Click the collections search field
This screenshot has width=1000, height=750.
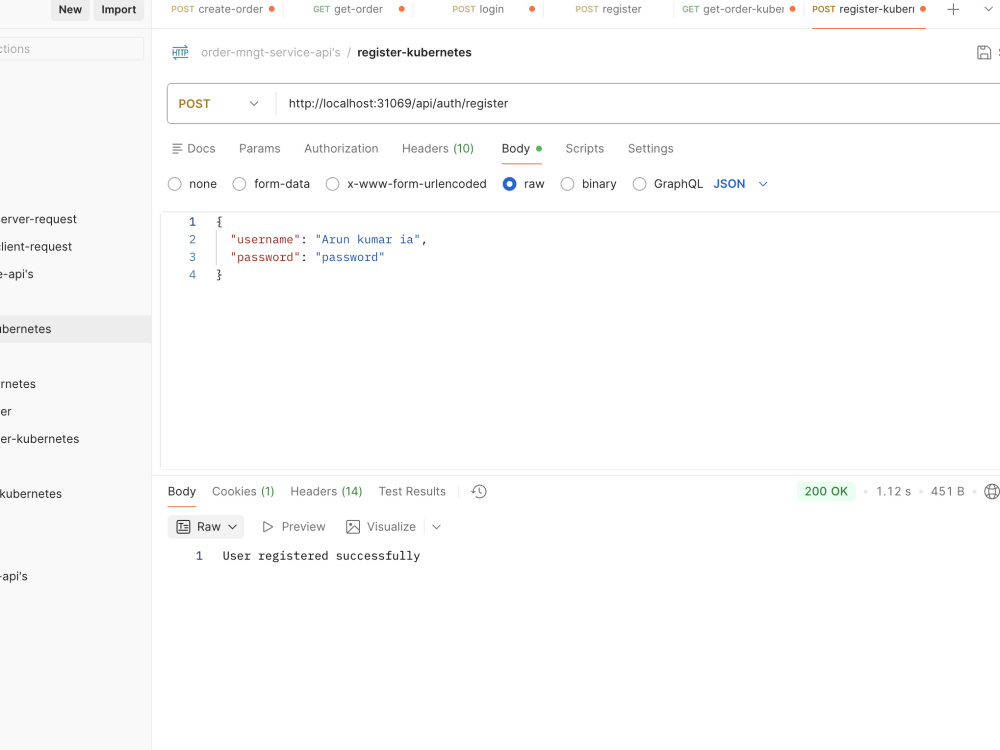(x=71, y=48)
